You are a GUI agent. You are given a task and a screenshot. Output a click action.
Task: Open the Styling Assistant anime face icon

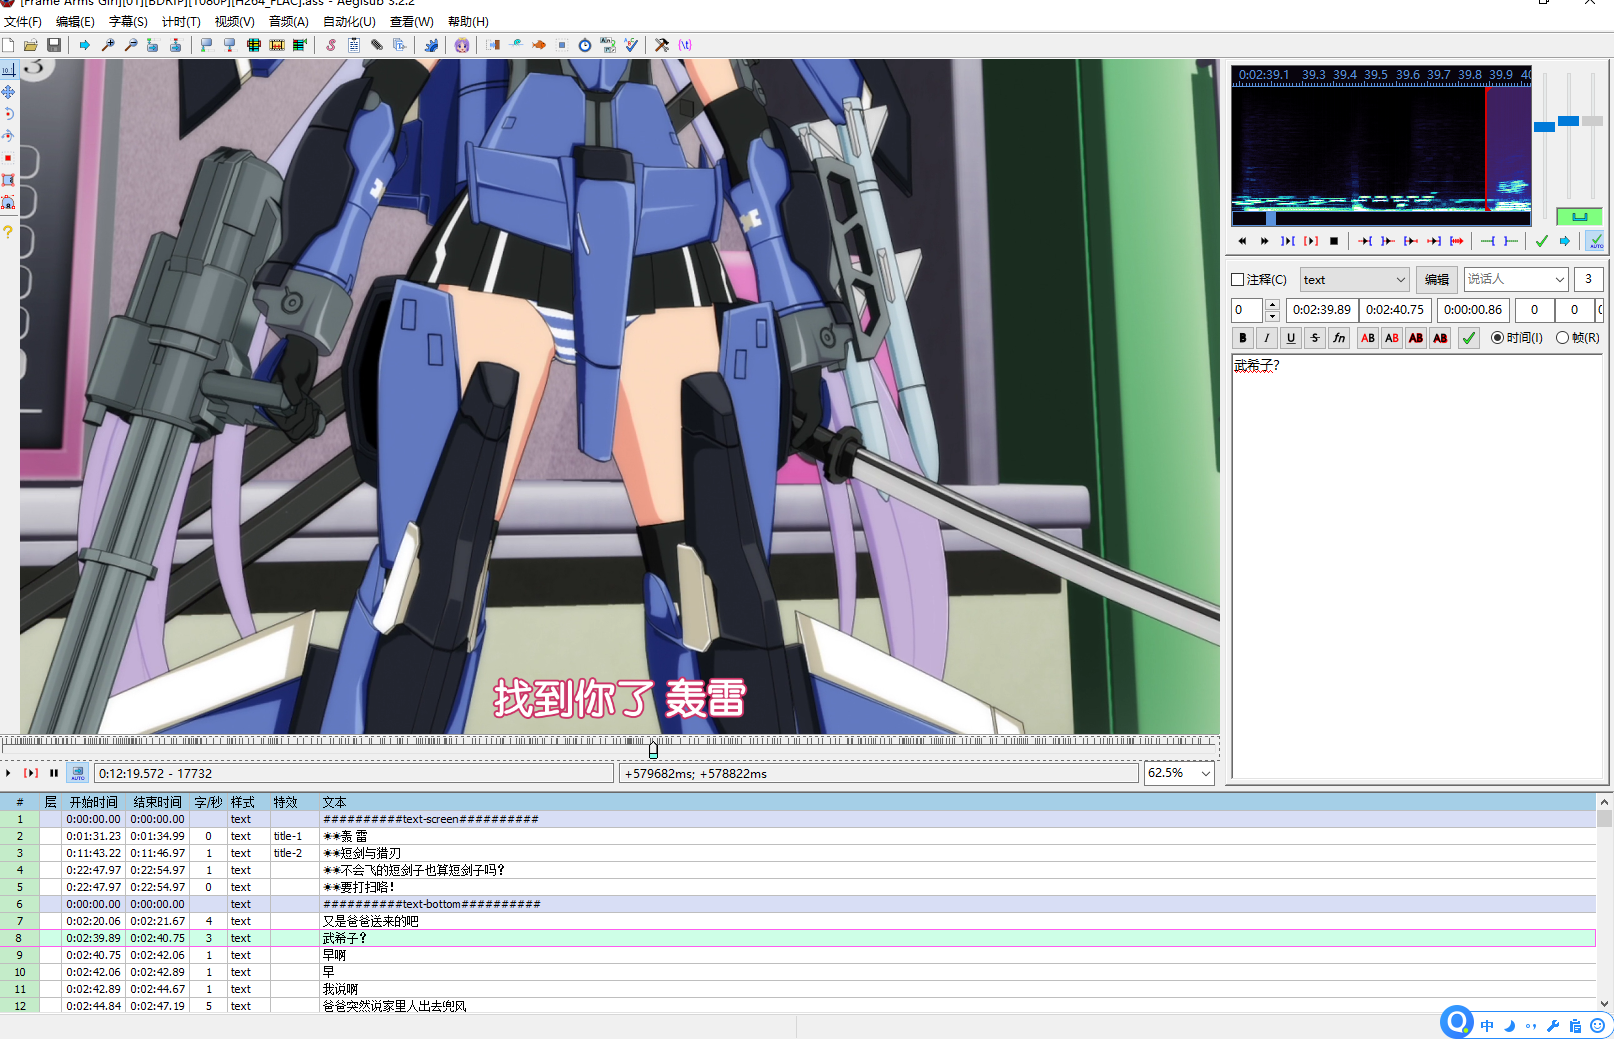click(462, 45)
